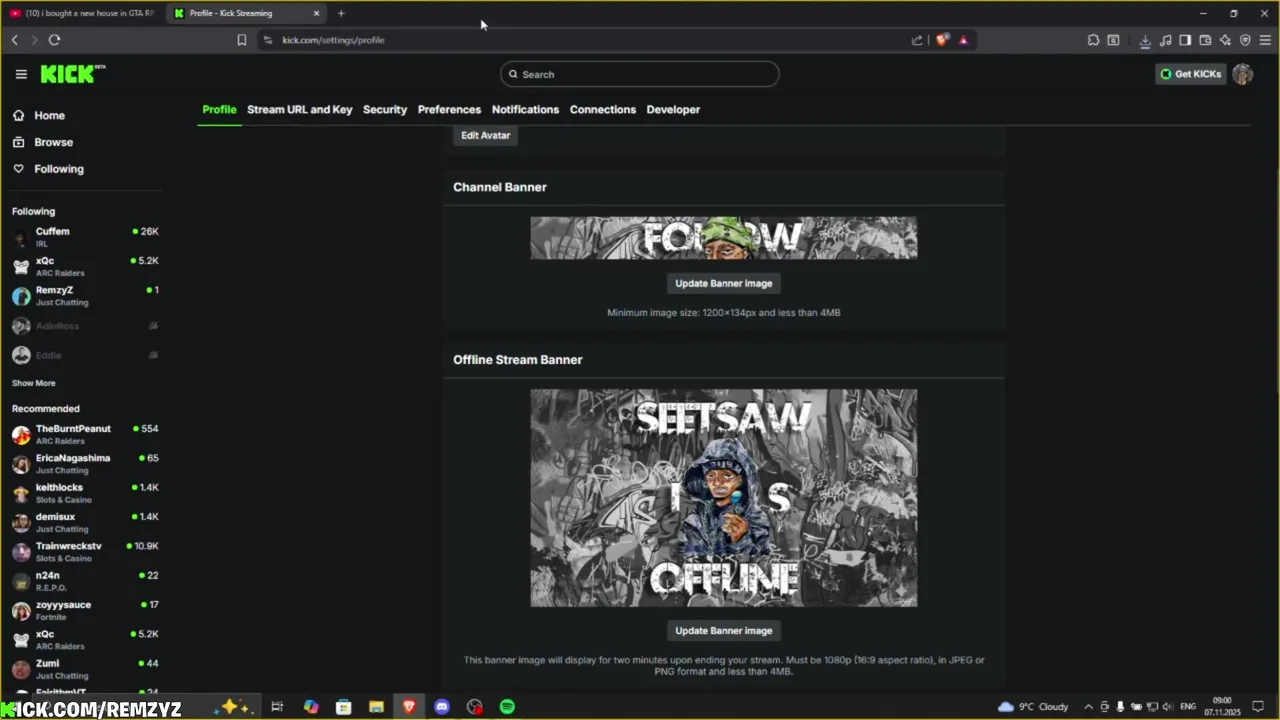Open the Brave Rewards triangle icon

[963, 40]
